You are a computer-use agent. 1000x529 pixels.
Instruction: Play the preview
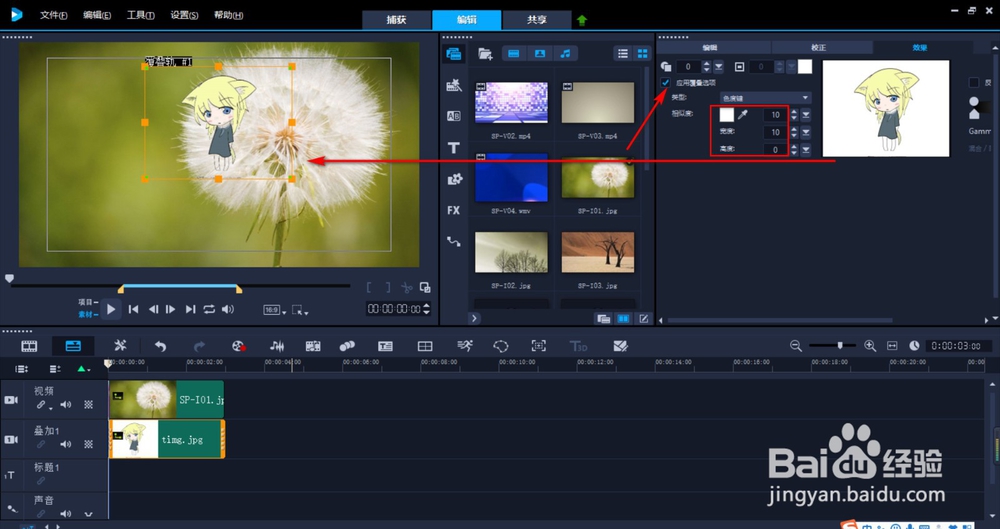(x=111, y=309)
